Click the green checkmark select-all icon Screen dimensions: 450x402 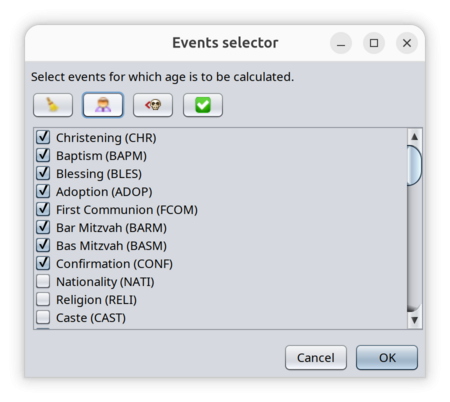[x=203, y=105]
